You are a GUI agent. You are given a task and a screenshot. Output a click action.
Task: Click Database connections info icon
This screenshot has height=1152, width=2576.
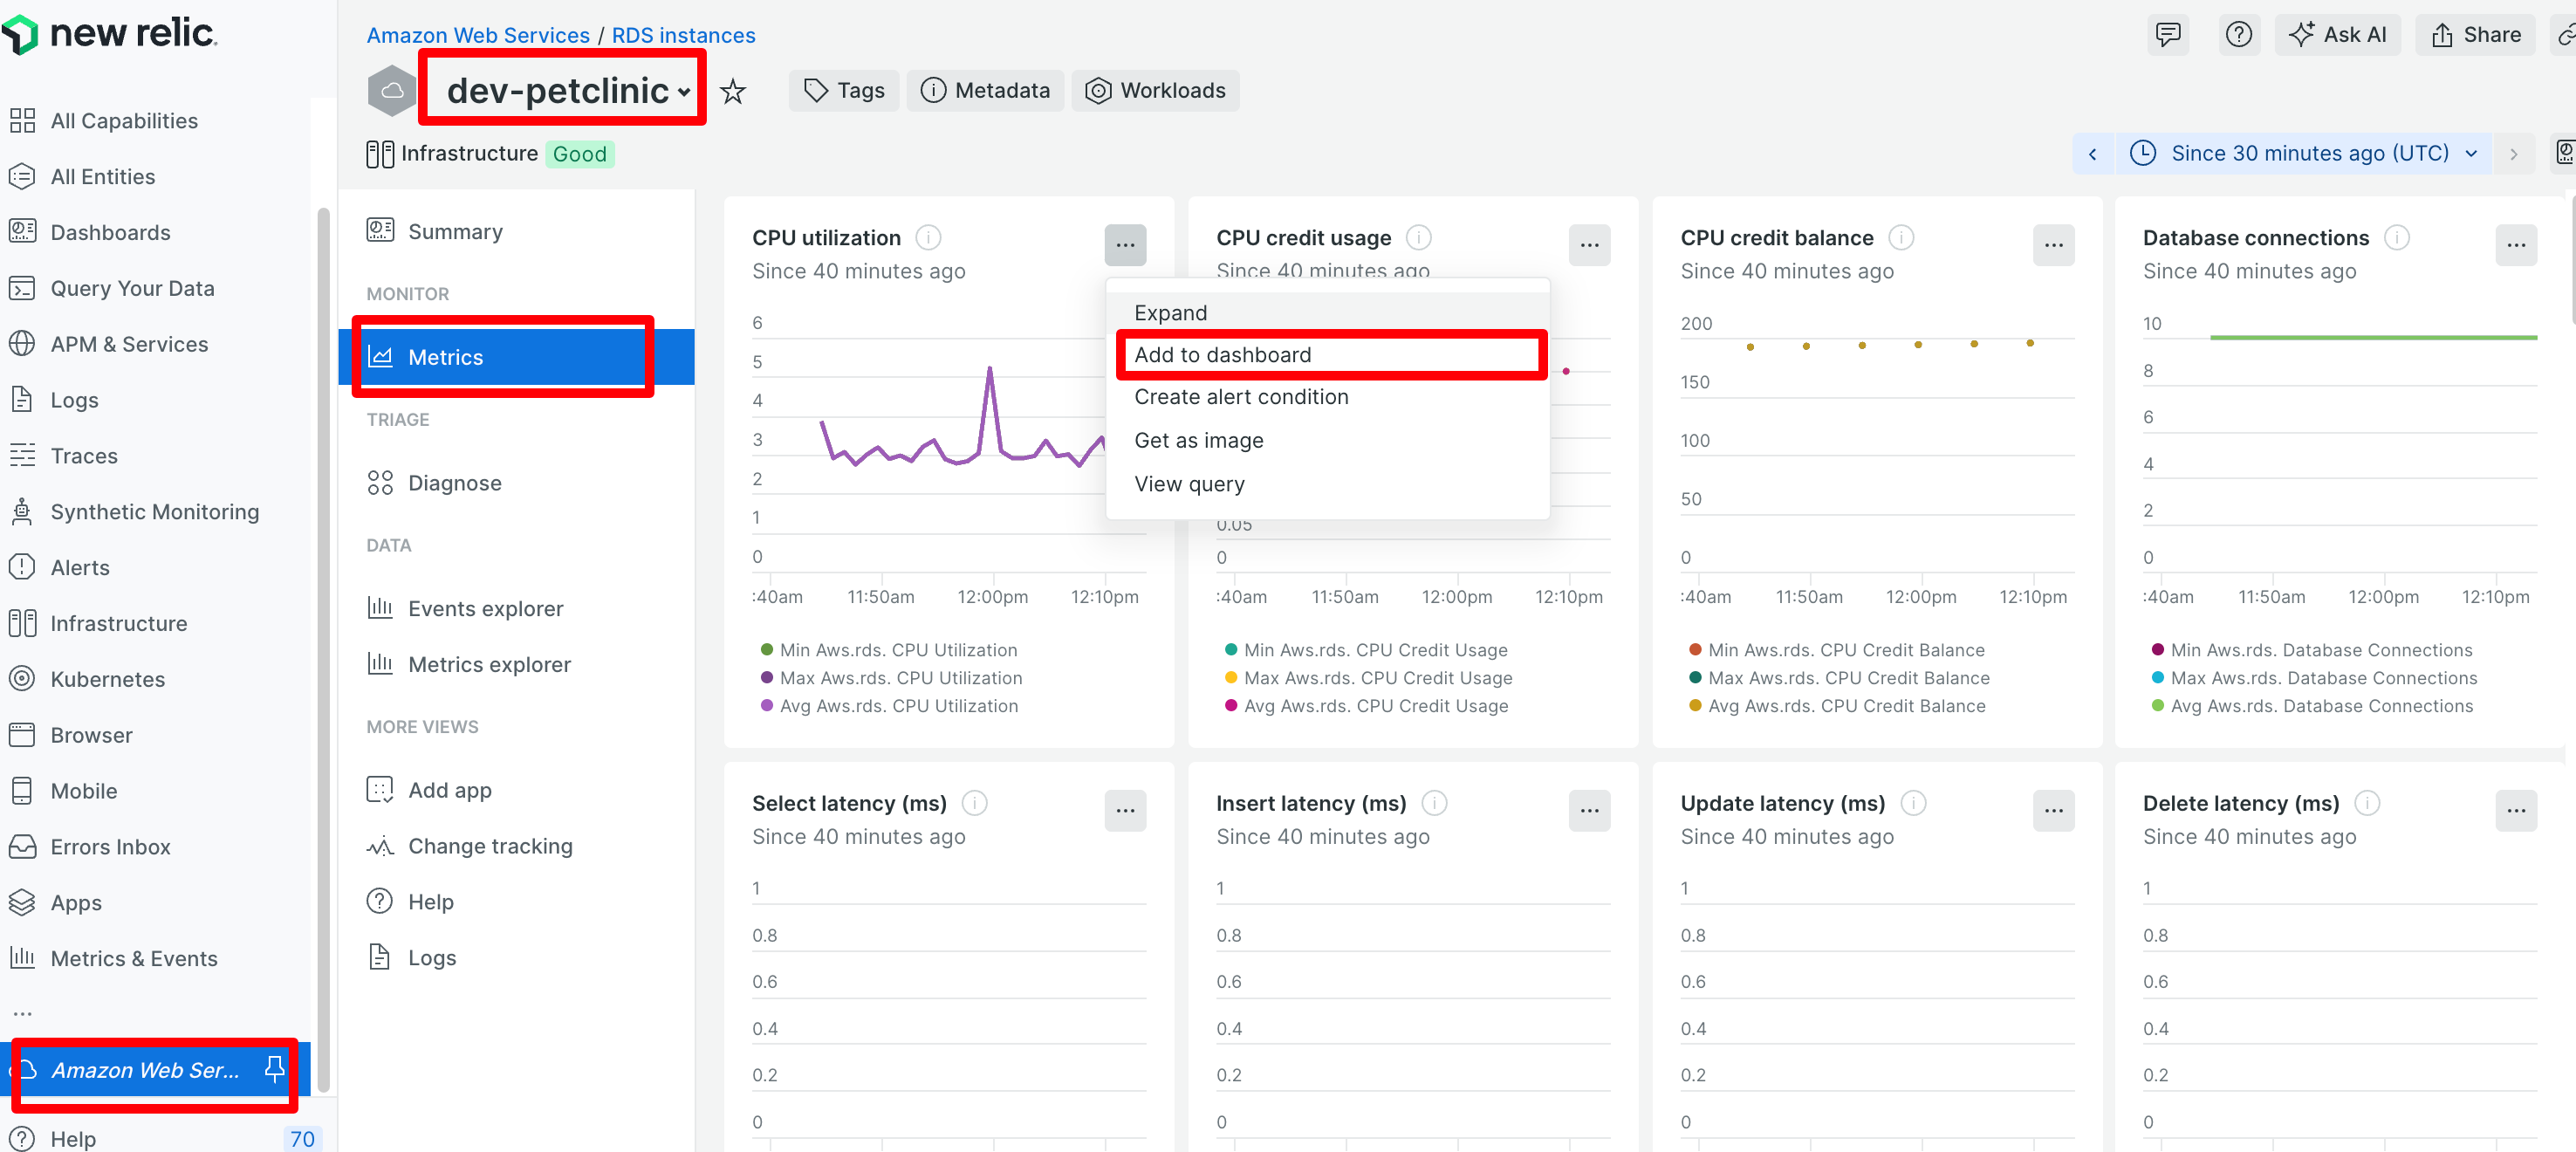click(2396, 238)
